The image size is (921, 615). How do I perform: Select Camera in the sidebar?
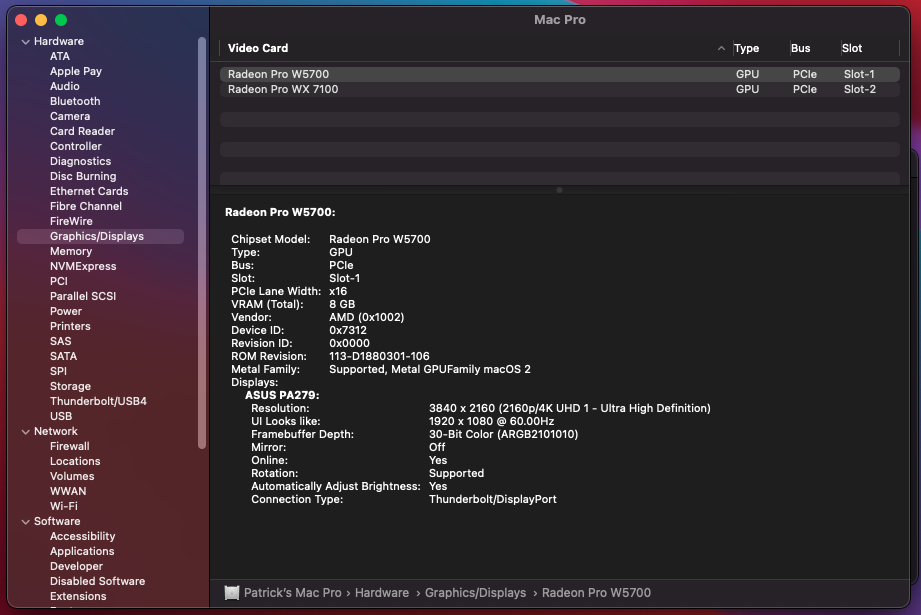click(x=70, y=116)
